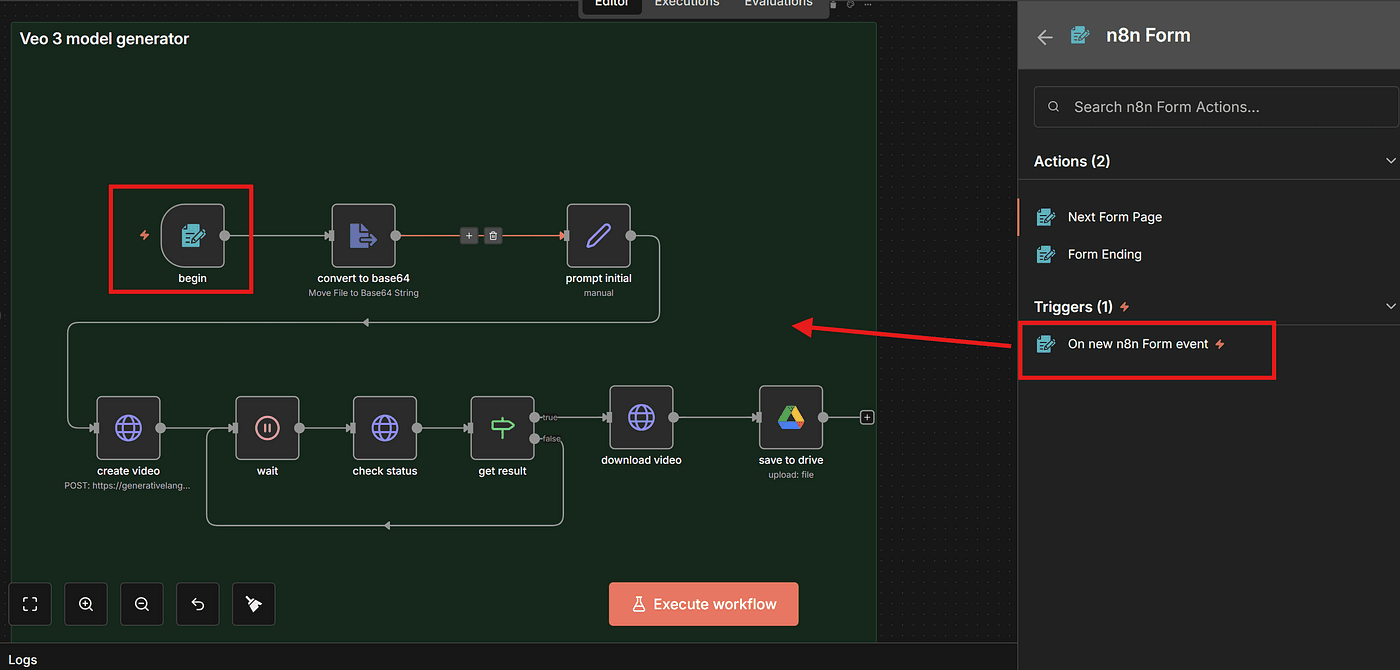Screen dimensions: 1400x670
Task: Click the zoom in canvas button
Action: (x=86, y=604)
